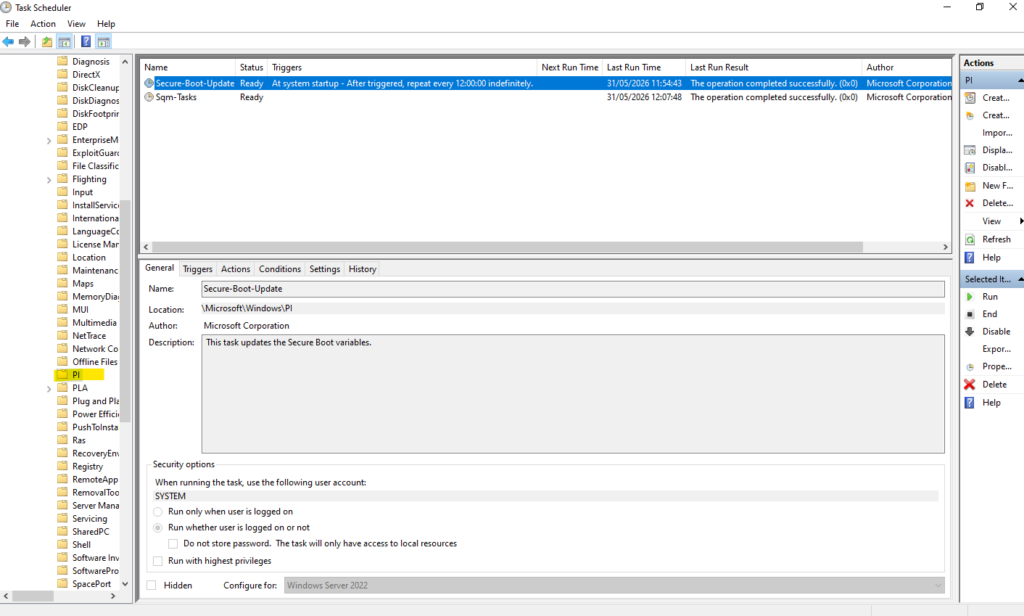Run the selected task with the green arrow

(x=970, y=297)
